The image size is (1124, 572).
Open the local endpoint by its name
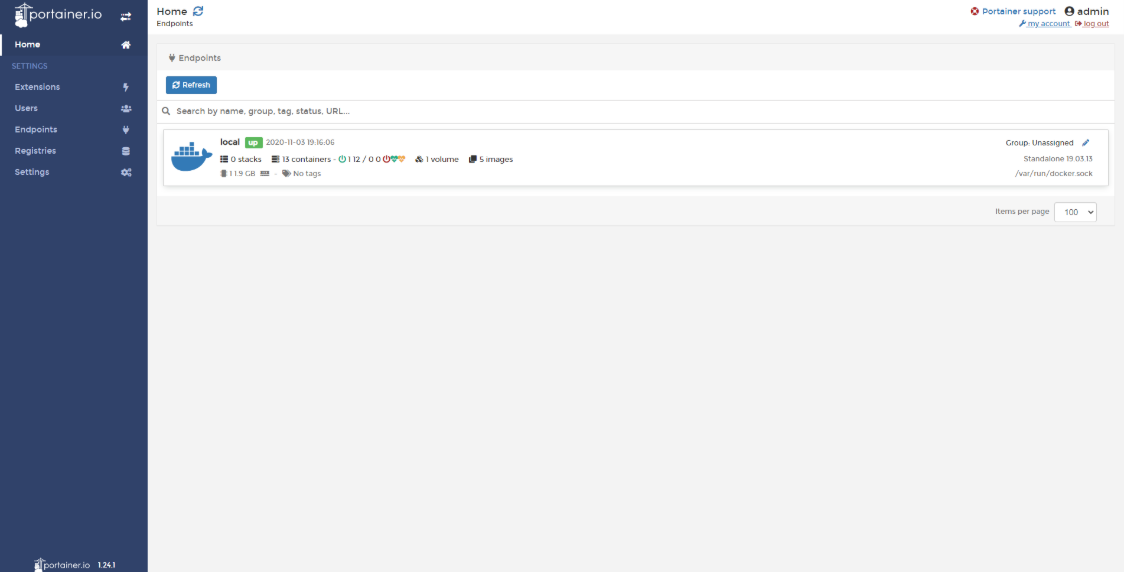point(230,142)
